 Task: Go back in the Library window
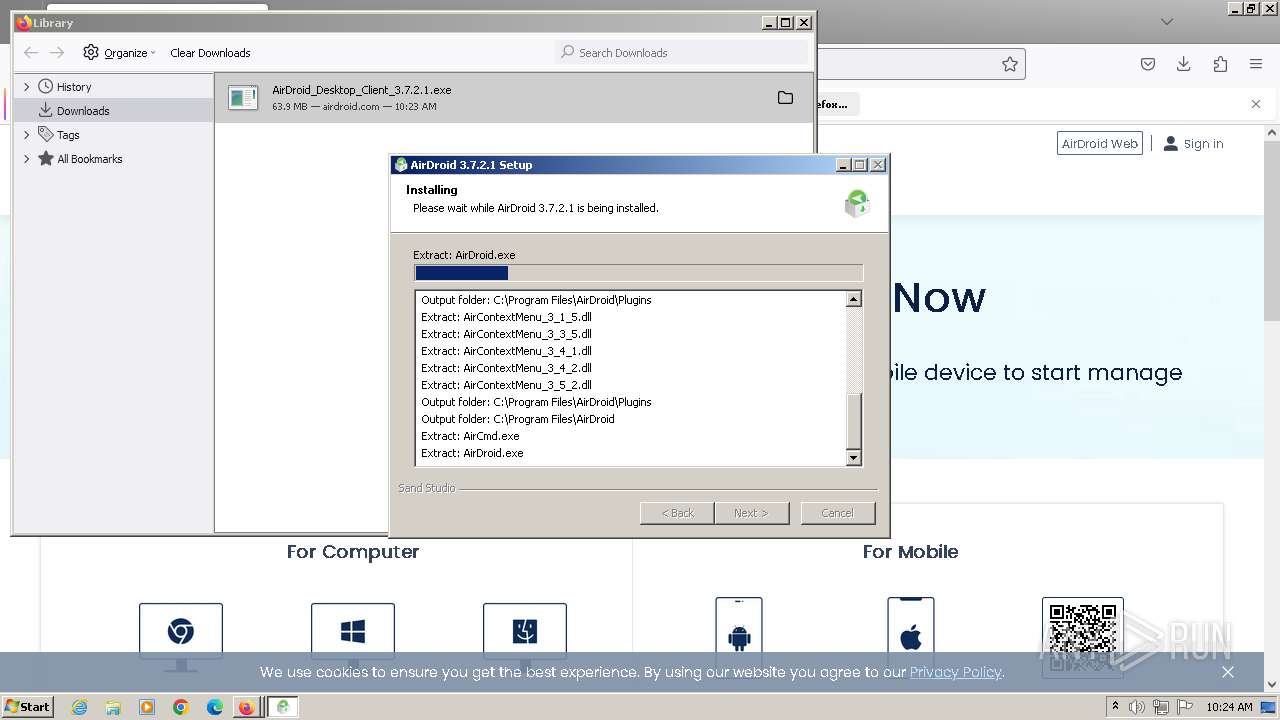point(31,52)
